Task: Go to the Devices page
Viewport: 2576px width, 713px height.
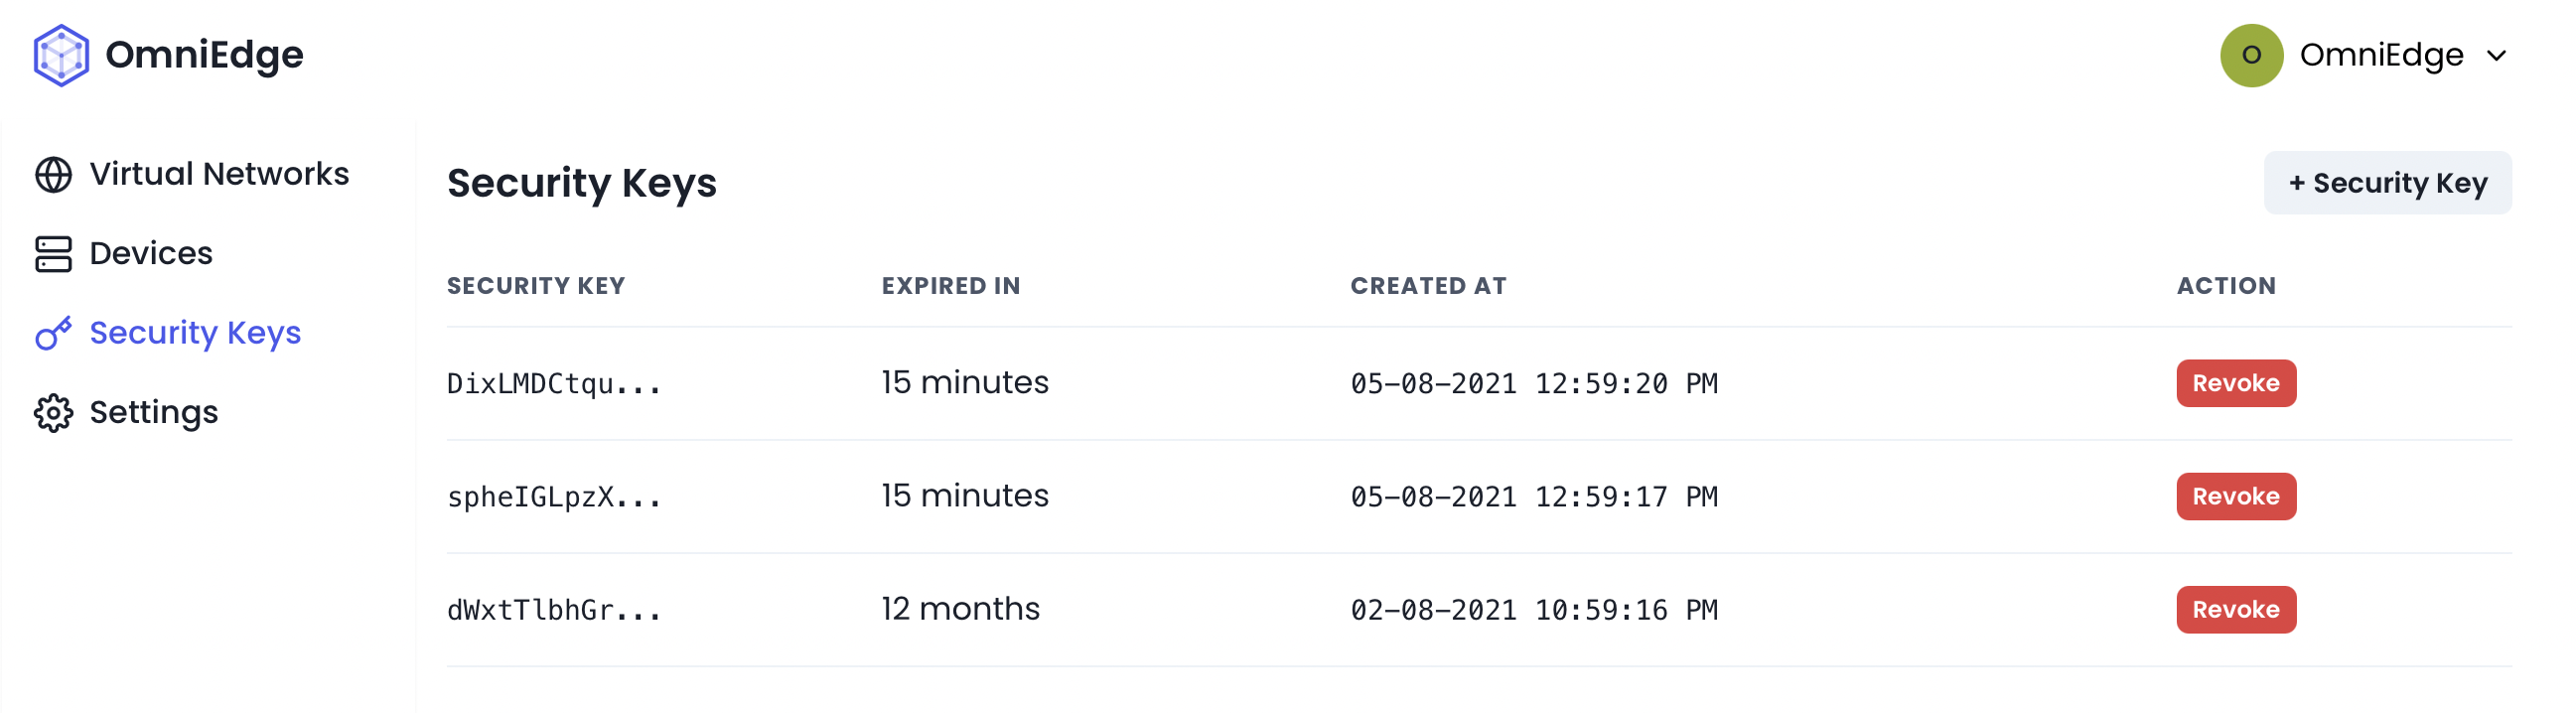Action: tap(151, 254)
